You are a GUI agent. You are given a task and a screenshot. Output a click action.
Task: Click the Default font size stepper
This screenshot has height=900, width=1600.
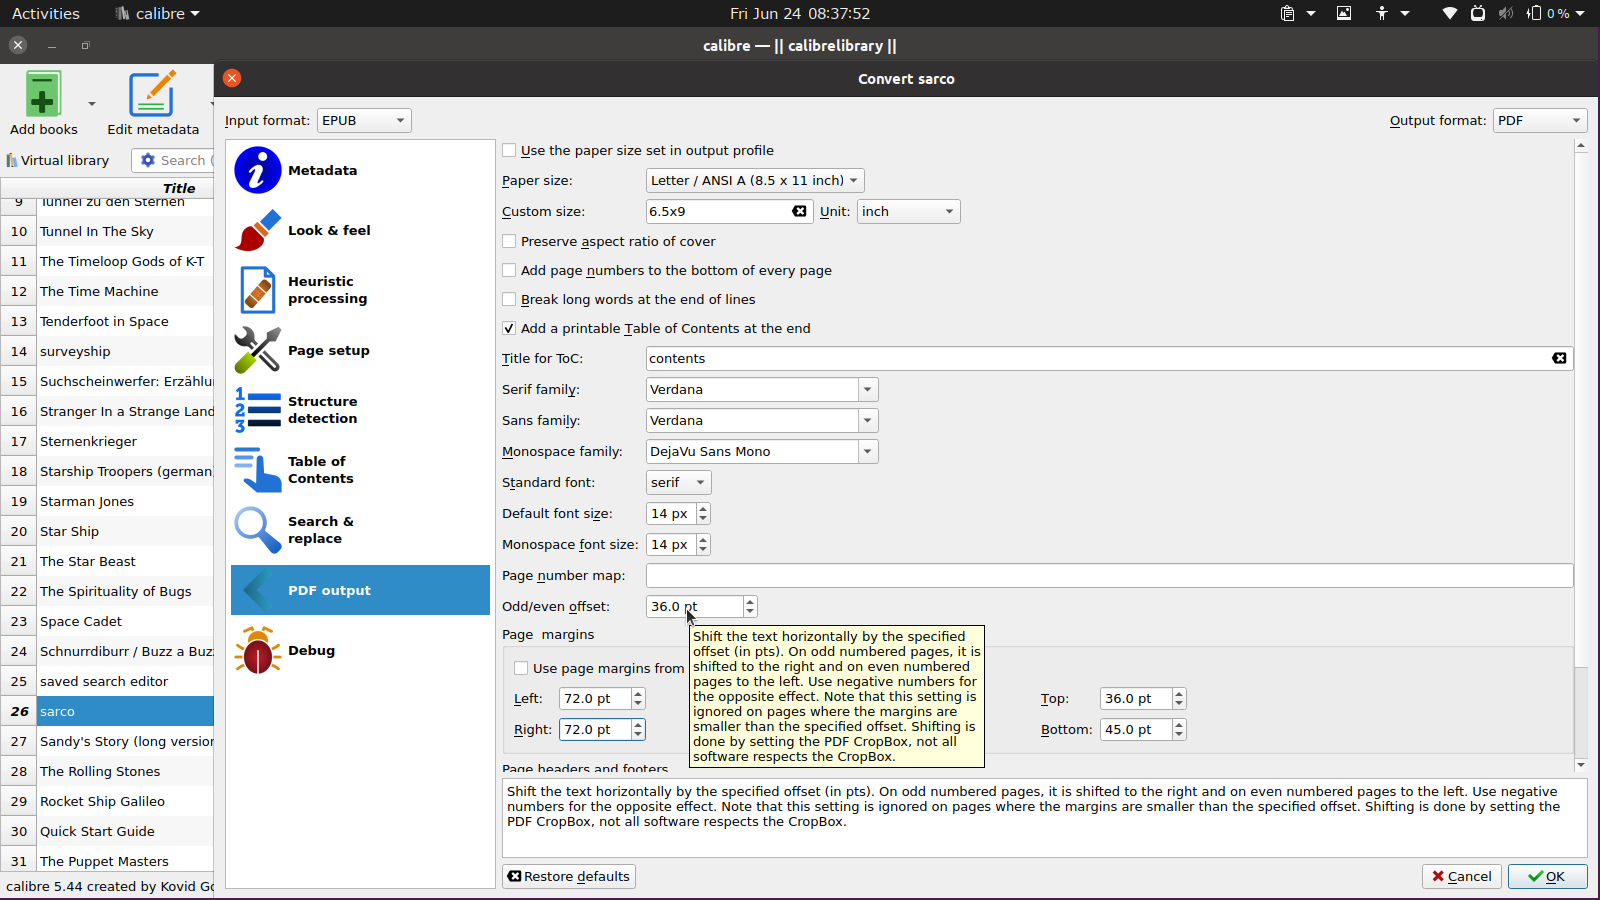(703, 513)
